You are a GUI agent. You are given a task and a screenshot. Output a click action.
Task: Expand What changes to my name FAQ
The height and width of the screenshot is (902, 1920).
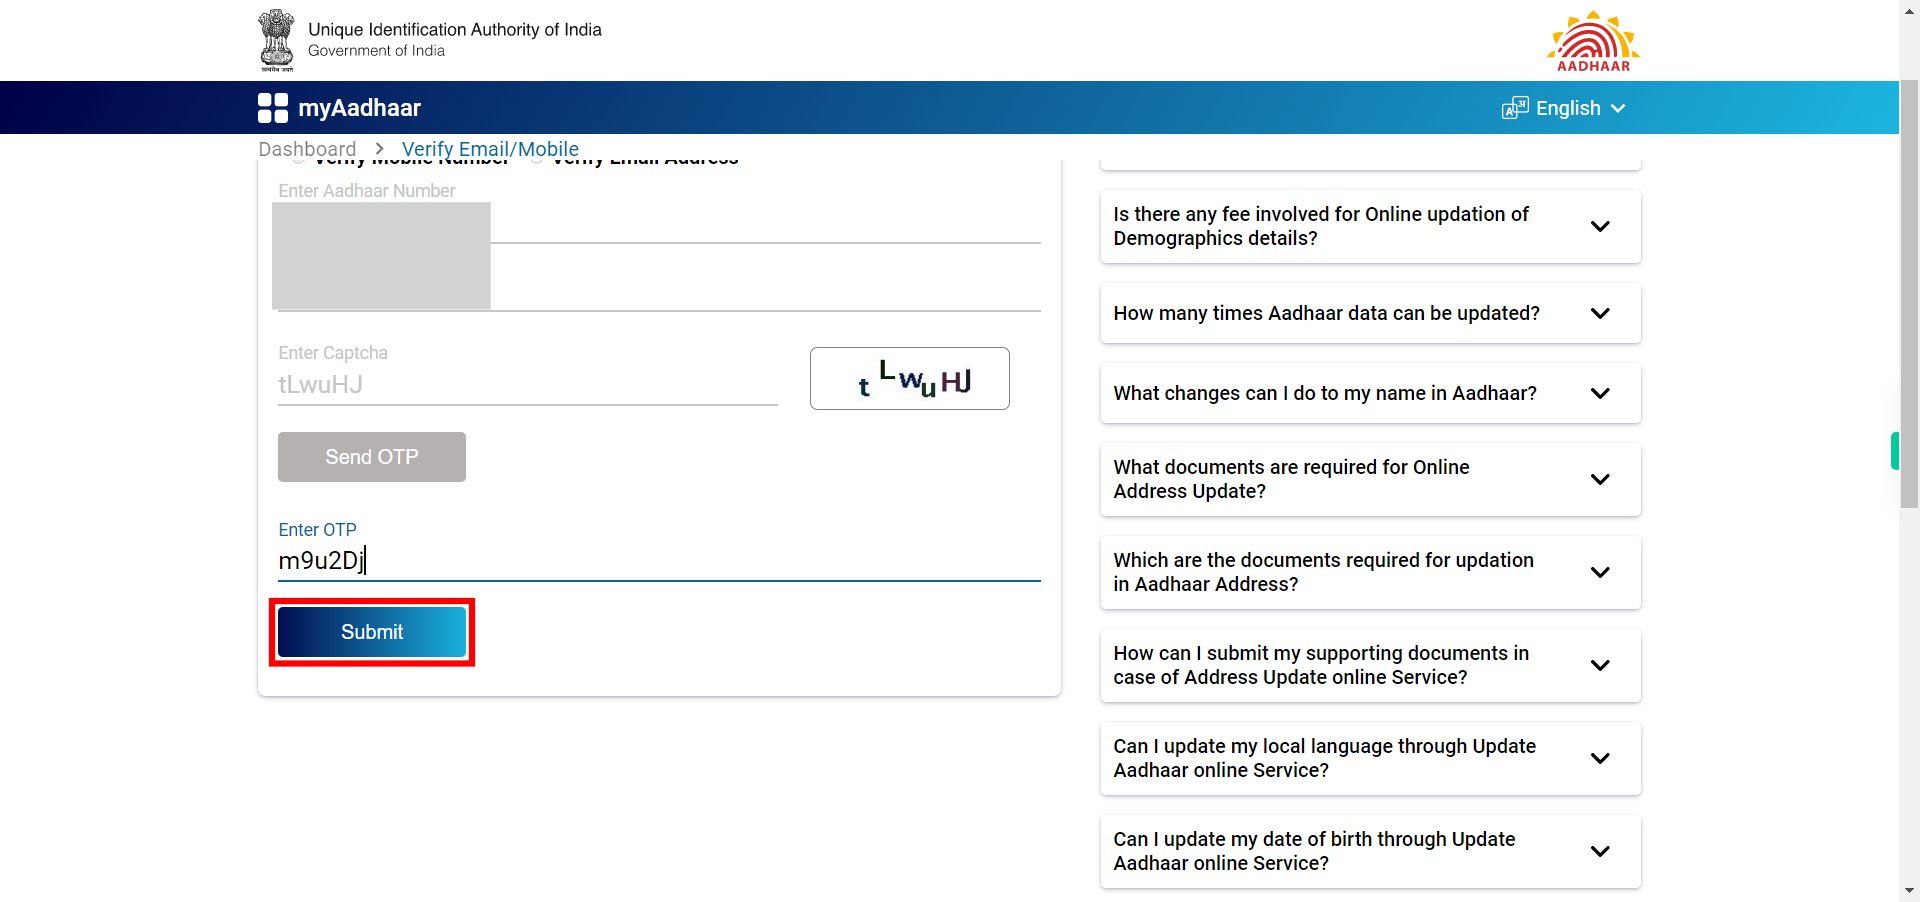(x=1371, y=393)
